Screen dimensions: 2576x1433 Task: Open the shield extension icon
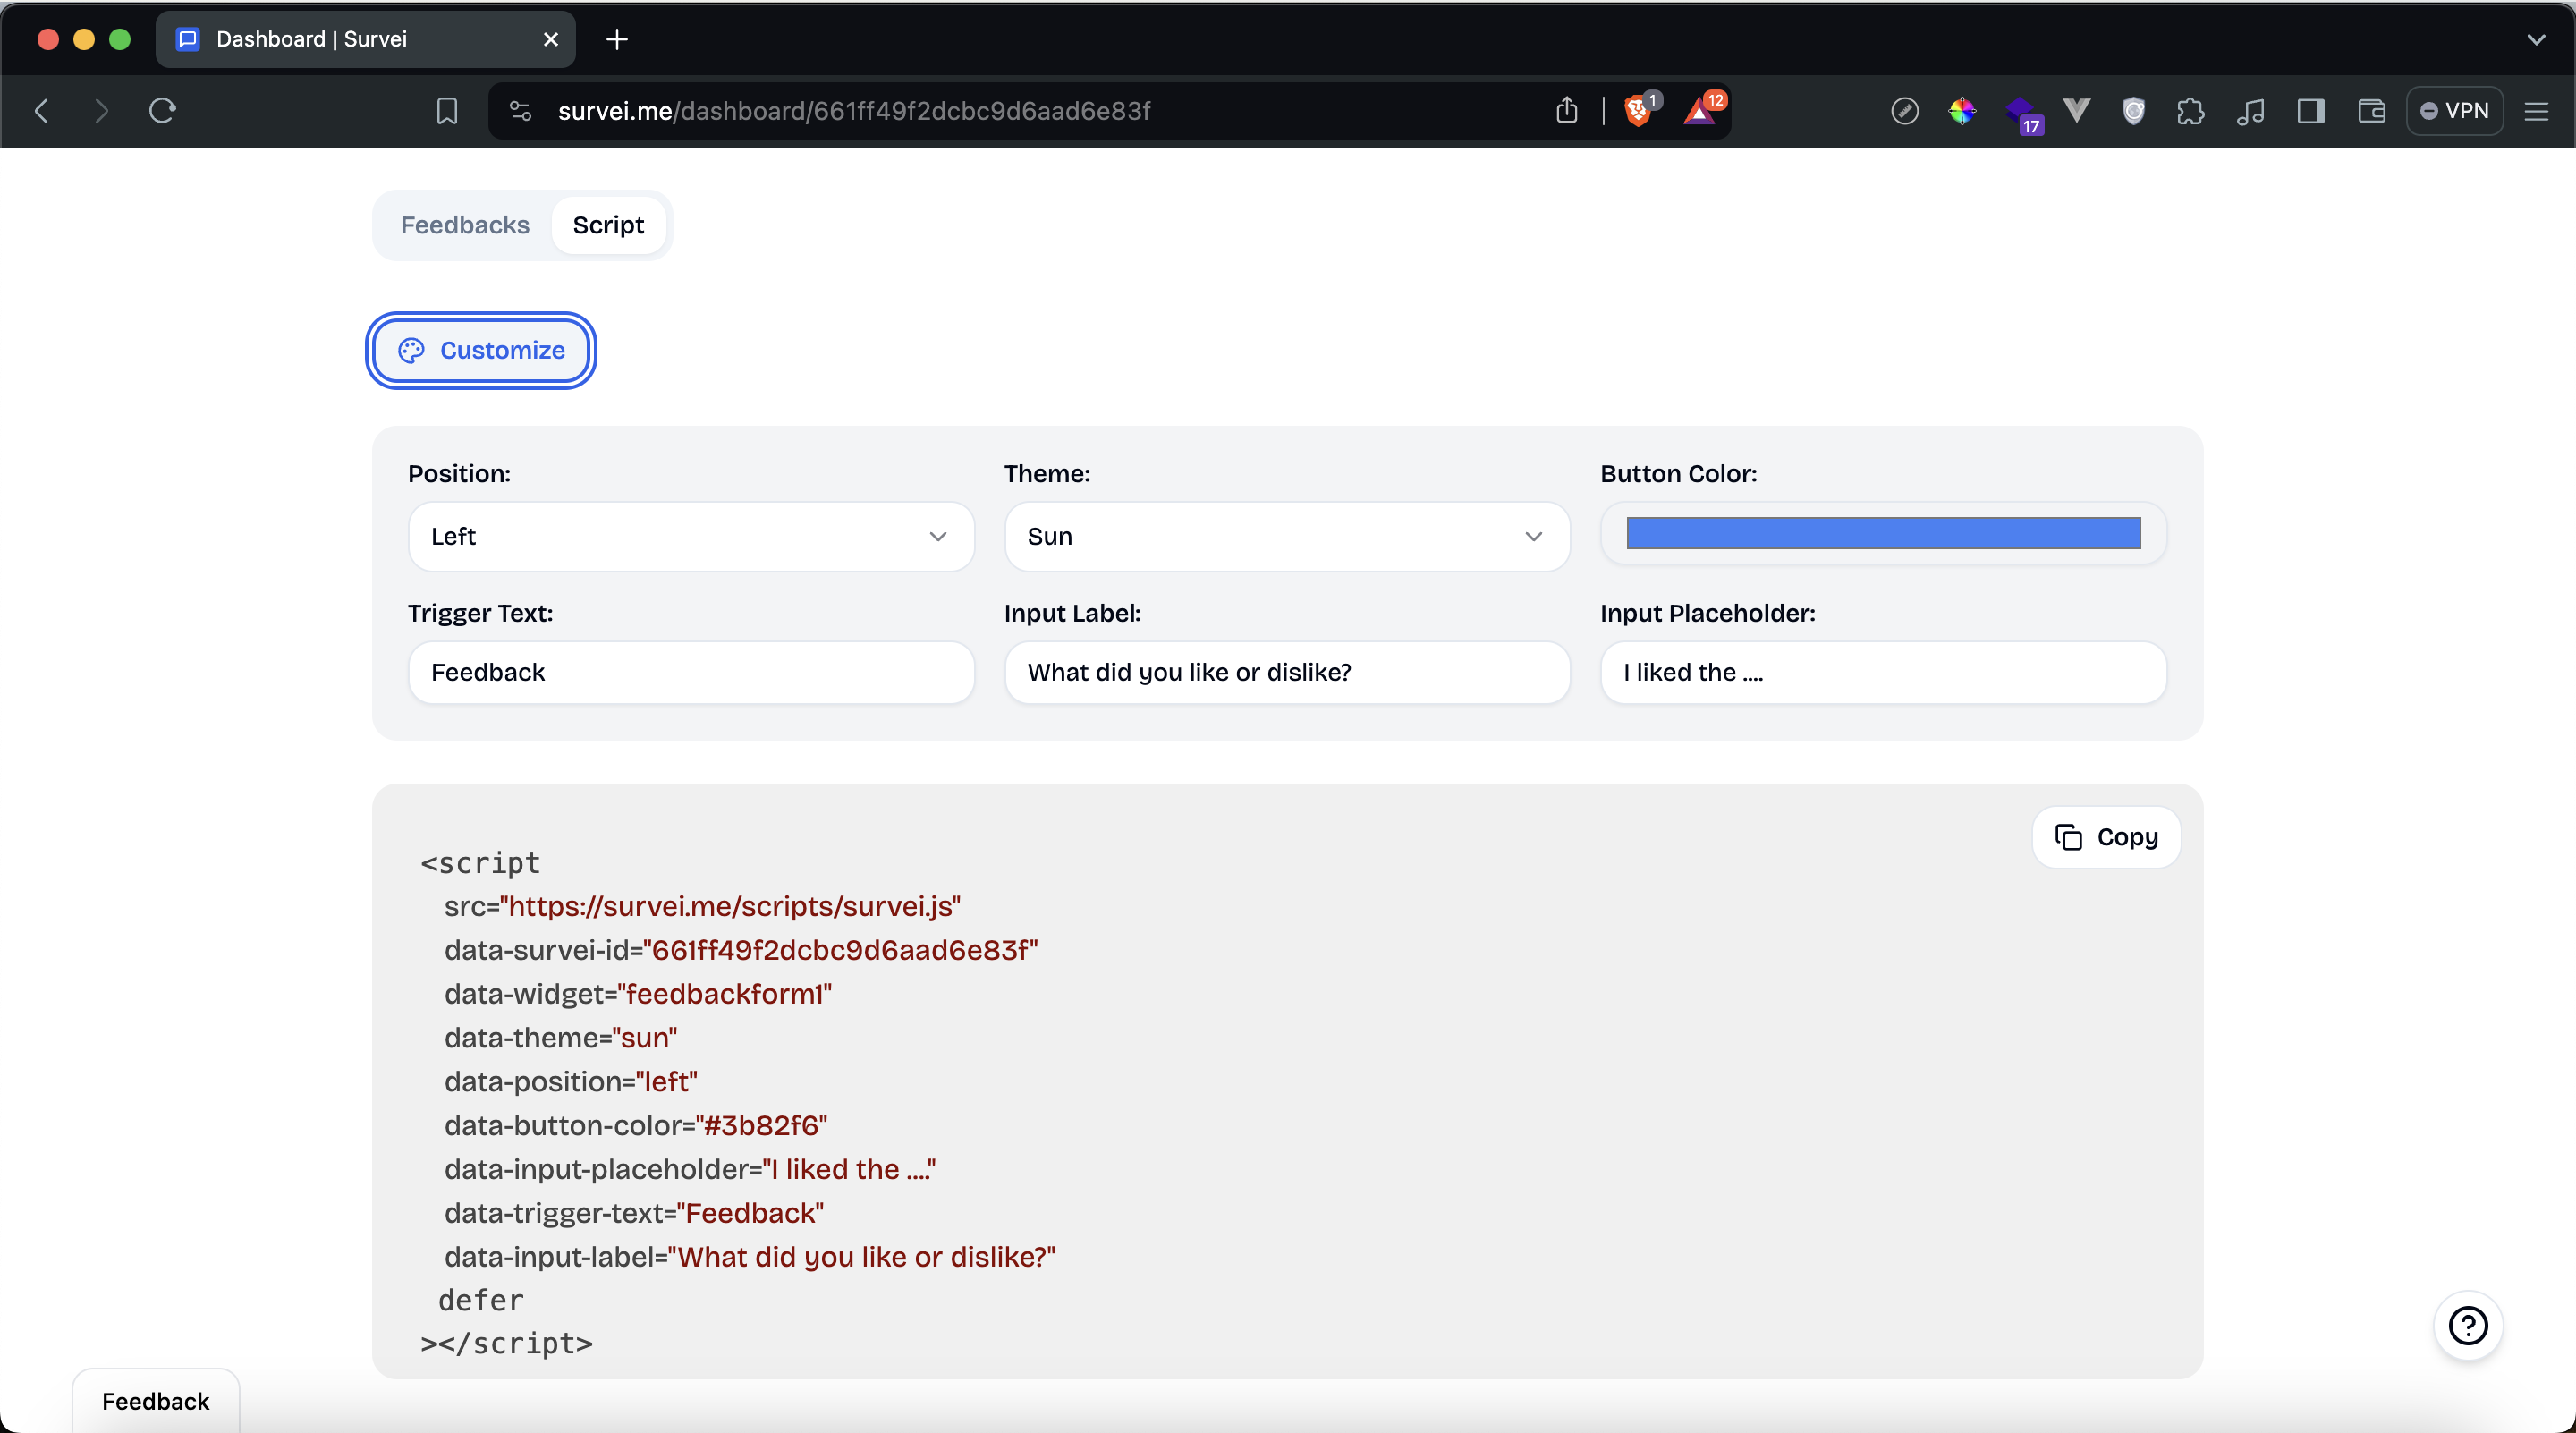click(2133, 111)
